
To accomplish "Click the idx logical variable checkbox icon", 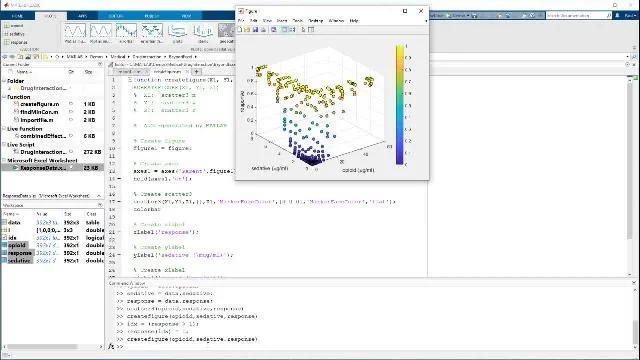I will 4,238.
